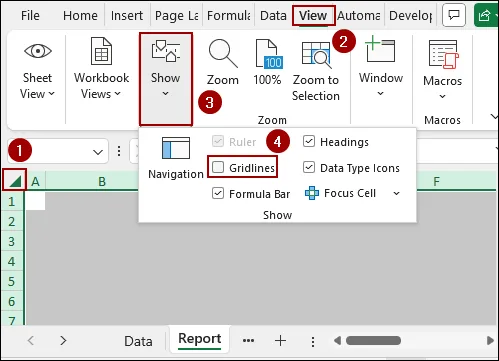Select row 1 header
This screenshot has width=499, height=361.
[12, 201]
